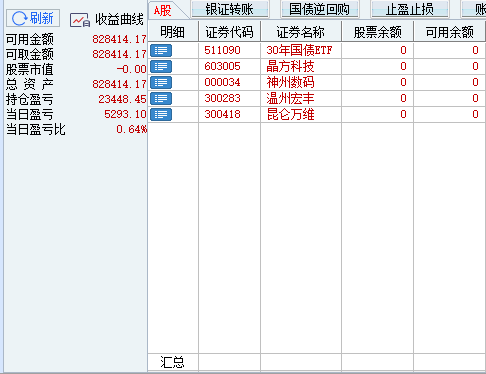The height and width of the screenshot is (374, 486).
Task: Switch to the A股 tab
Action: [163, 11]
